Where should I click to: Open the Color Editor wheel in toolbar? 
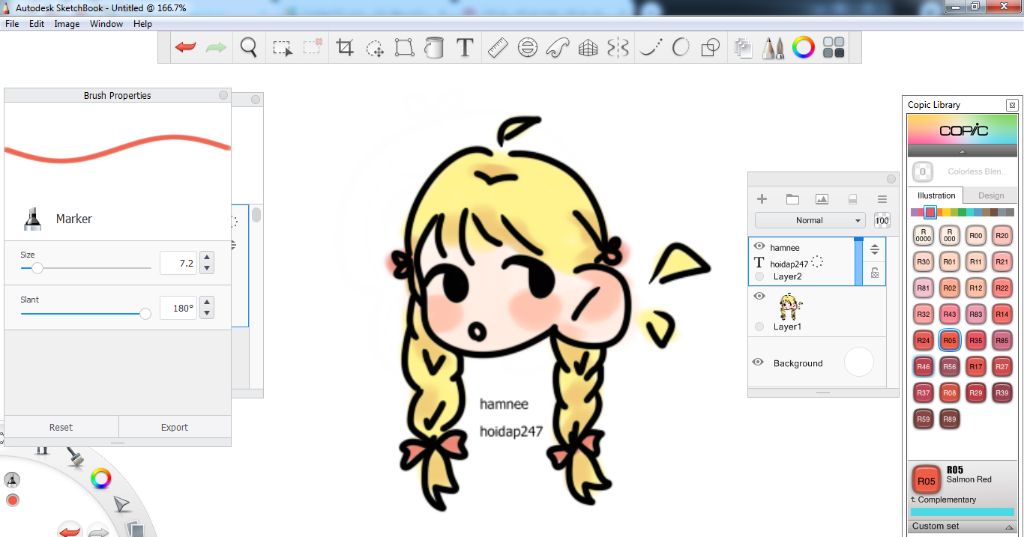803,47
